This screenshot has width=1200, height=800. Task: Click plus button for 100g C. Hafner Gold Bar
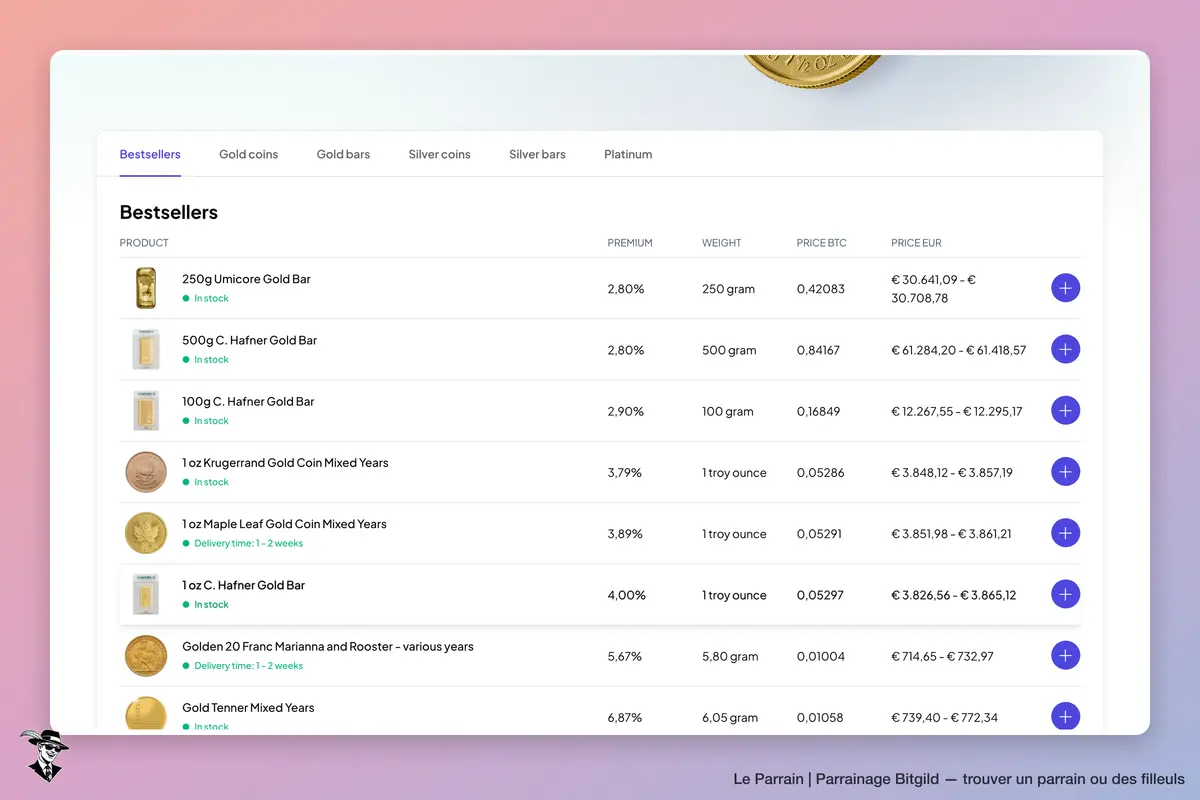pyautogui.click(x=1066, y=410)
